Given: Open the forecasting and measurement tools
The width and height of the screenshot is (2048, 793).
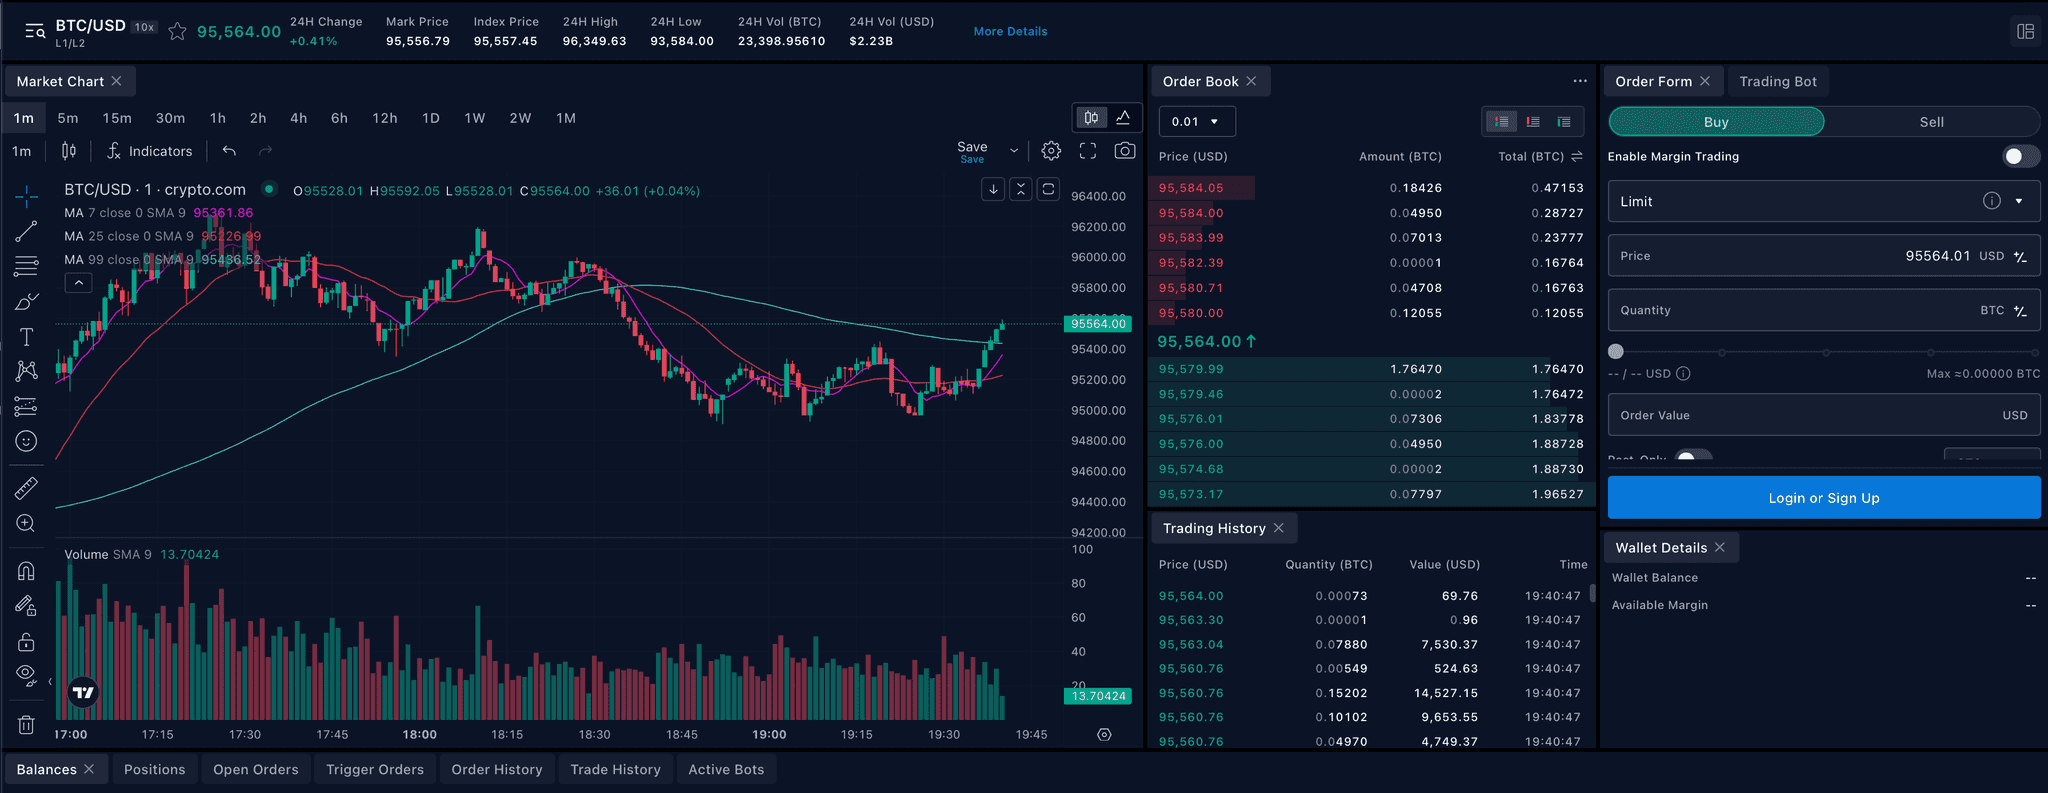Looking at the screenshot, I should (x=26, y=406).
